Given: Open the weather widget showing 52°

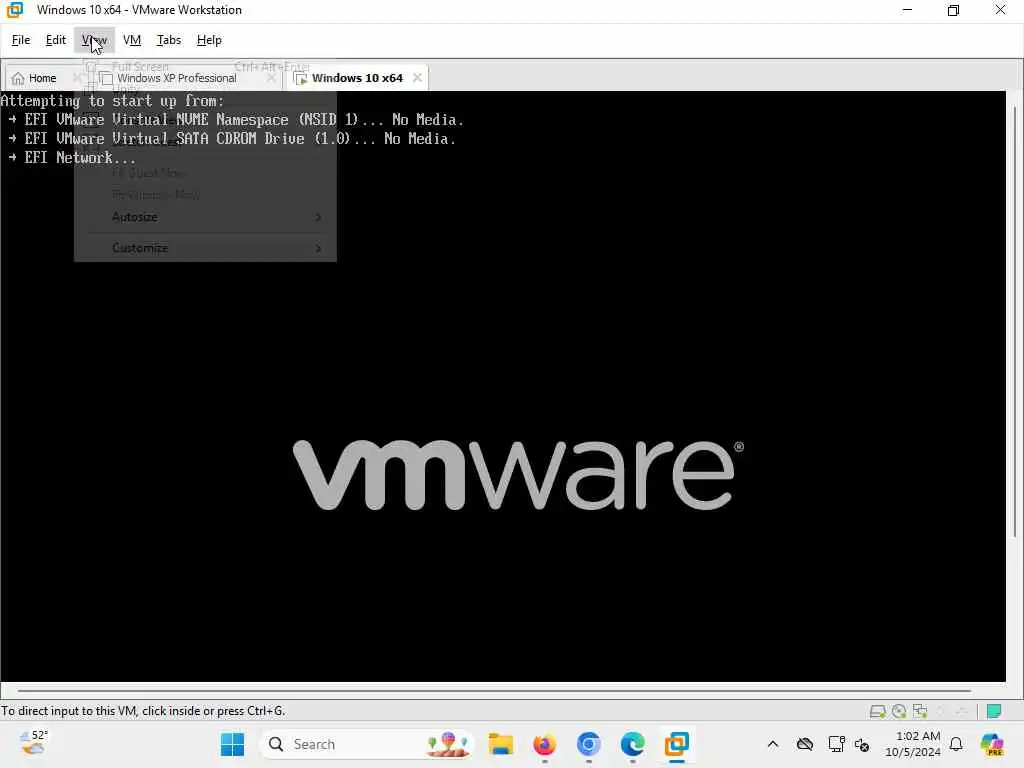Looking at the screenshot, I should click(34, 743).
